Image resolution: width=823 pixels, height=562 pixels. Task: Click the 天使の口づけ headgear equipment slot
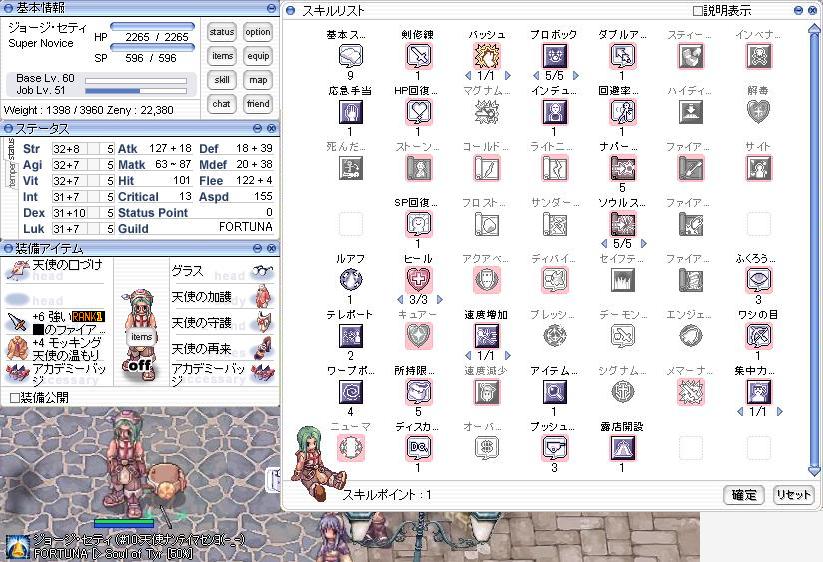57,270
